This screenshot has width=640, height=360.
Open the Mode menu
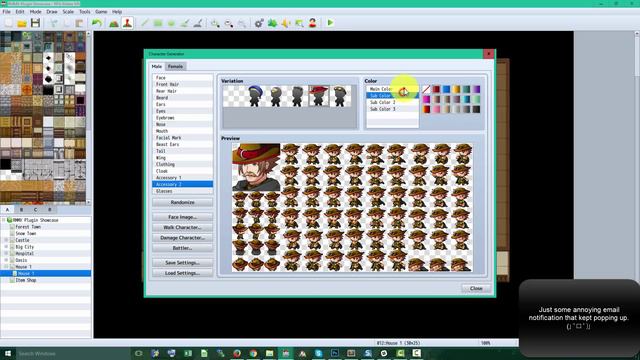tap(36, 12)
